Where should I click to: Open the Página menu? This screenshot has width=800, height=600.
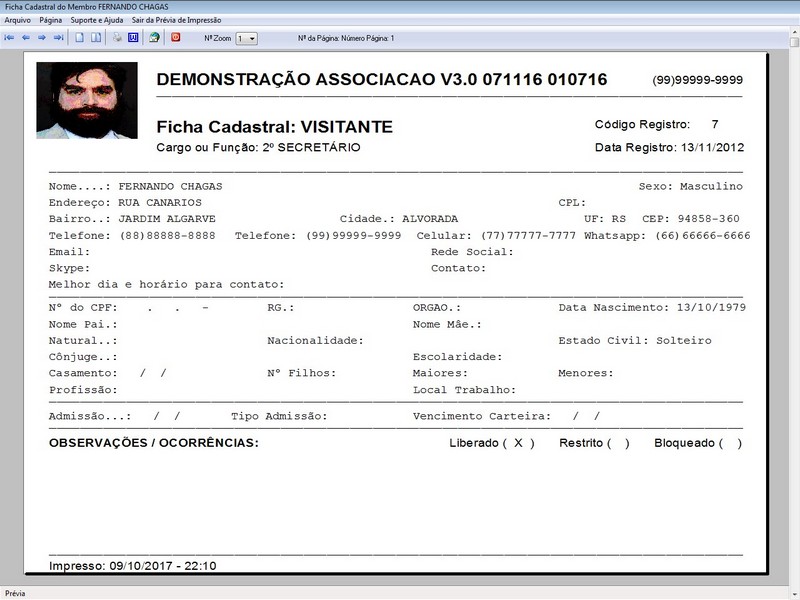pos(51,20)
